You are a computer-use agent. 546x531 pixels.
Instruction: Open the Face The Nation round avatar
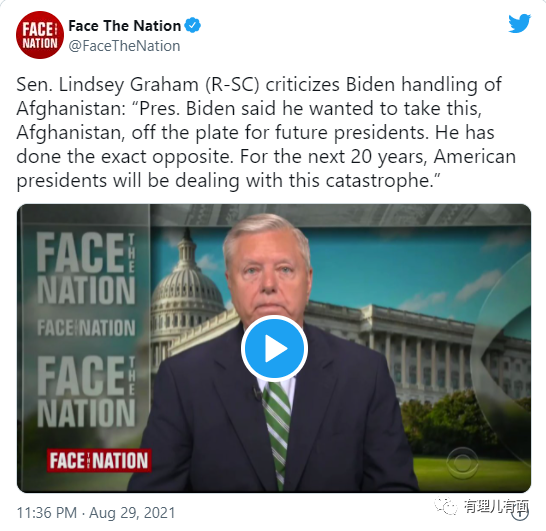tap(40, 35)
